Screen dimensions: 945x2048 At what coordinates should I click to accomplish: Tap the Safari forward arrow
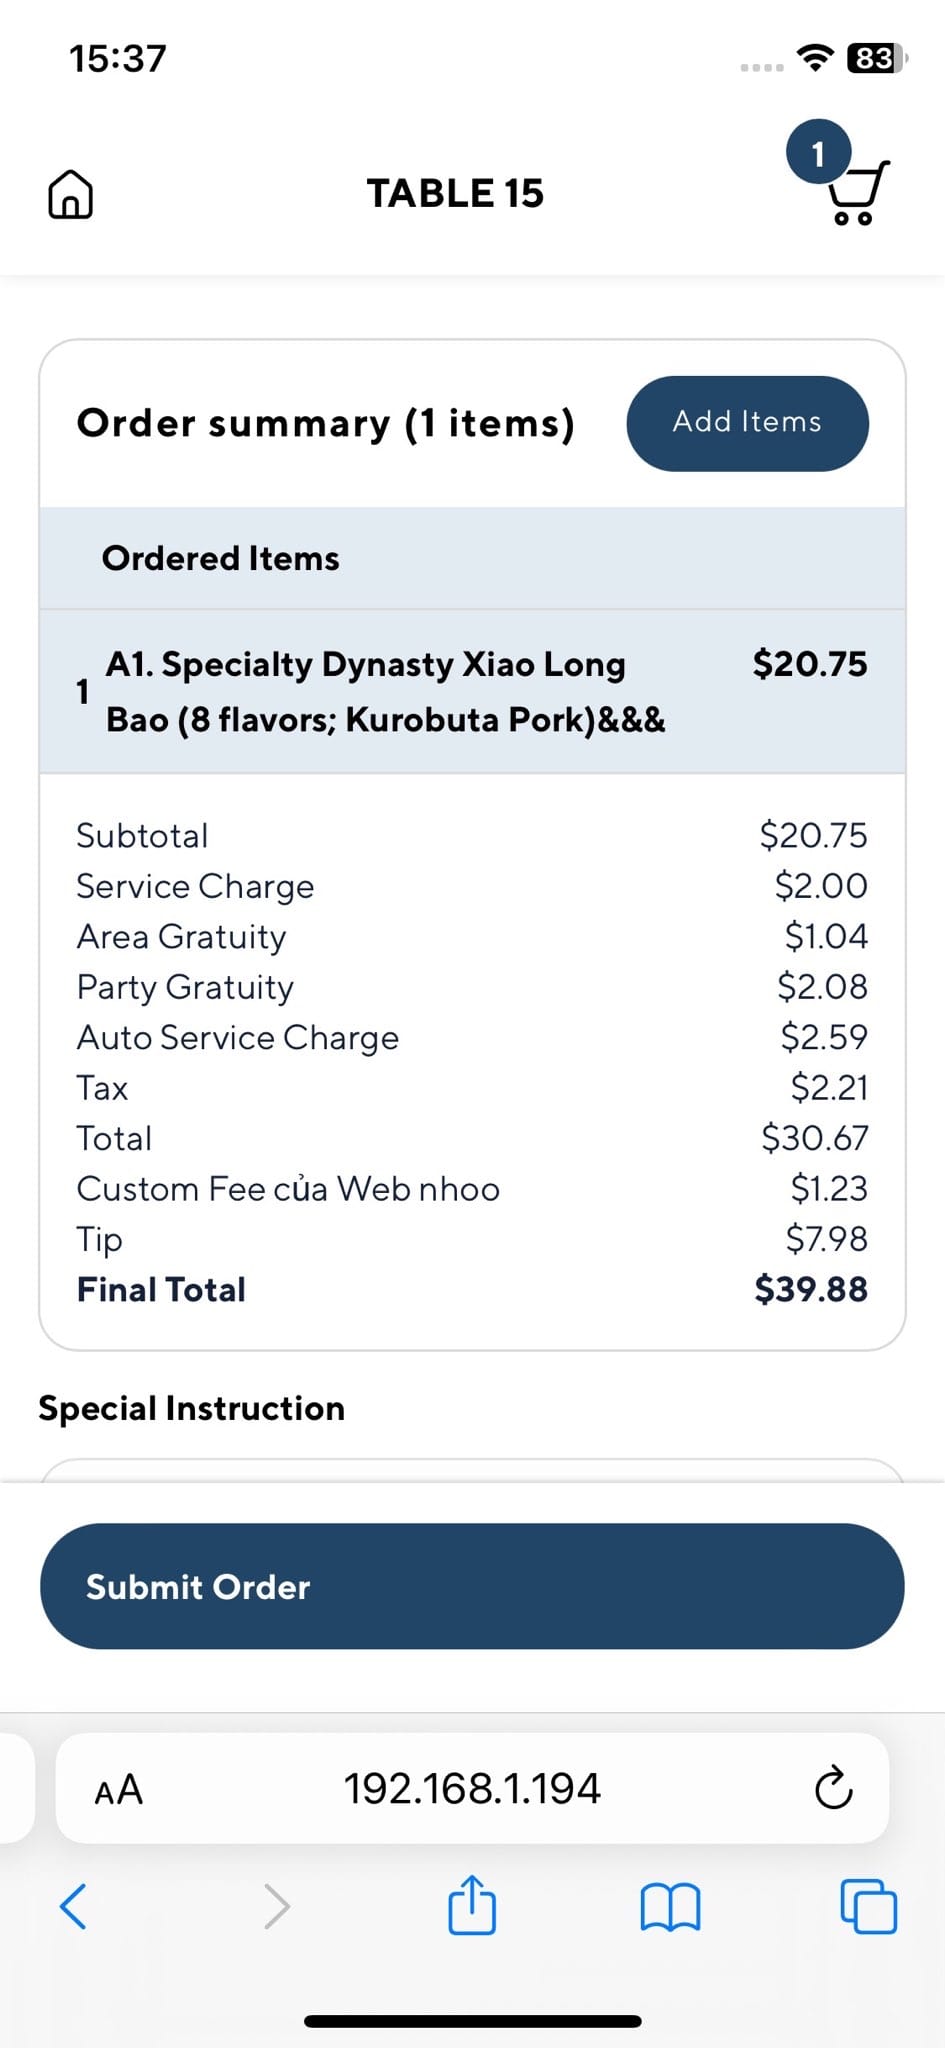click(276, 1906)
